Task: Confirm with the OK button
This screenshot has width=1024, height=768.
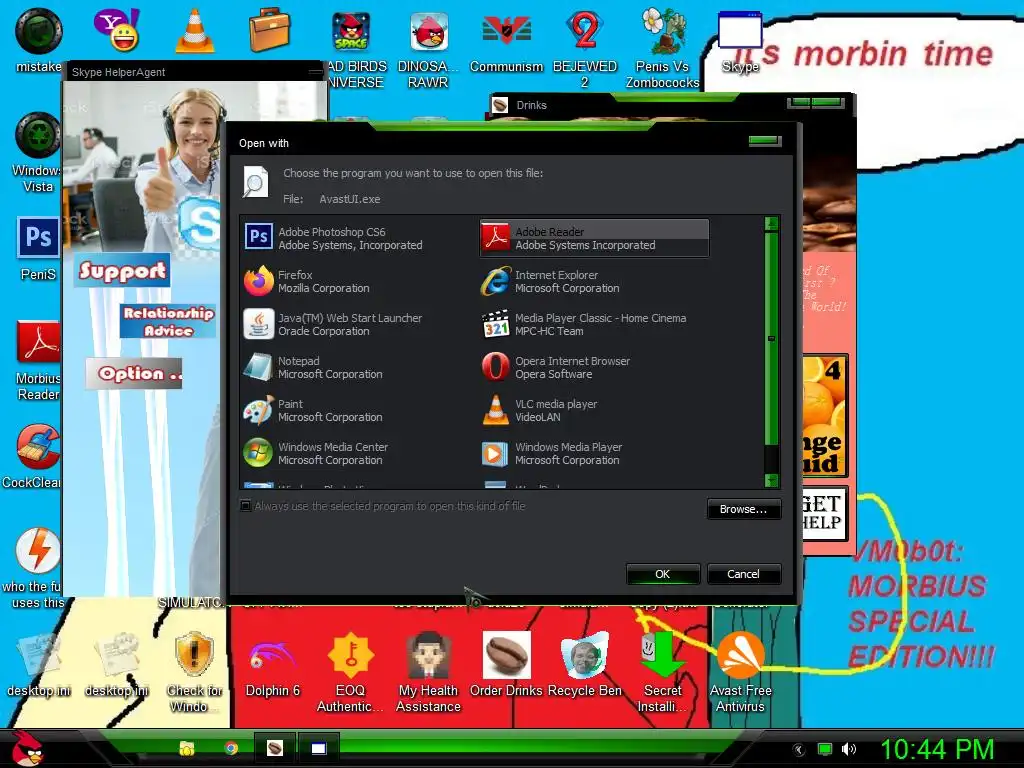Action: pyautogui.click(x=662, y=574)
